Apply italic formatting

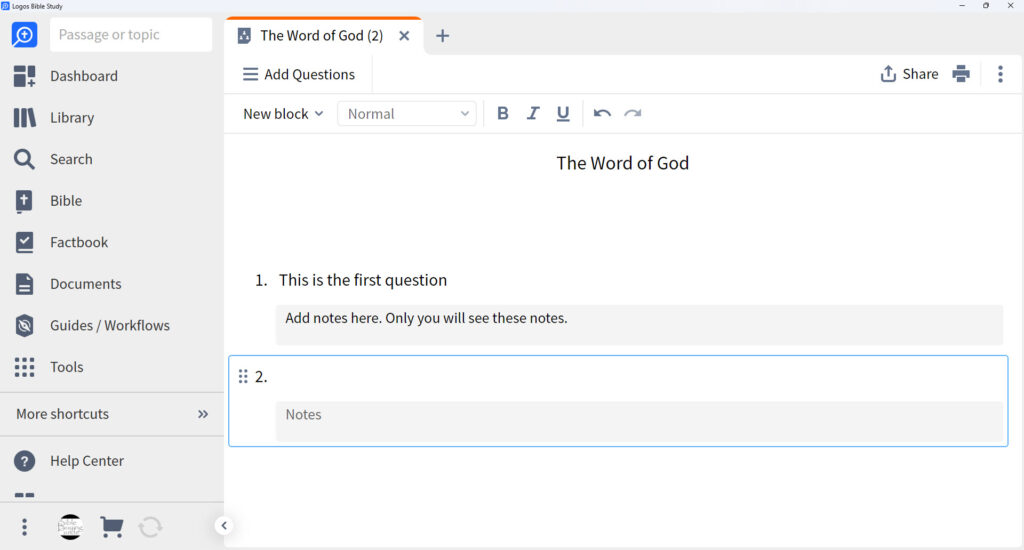[533, 114]
